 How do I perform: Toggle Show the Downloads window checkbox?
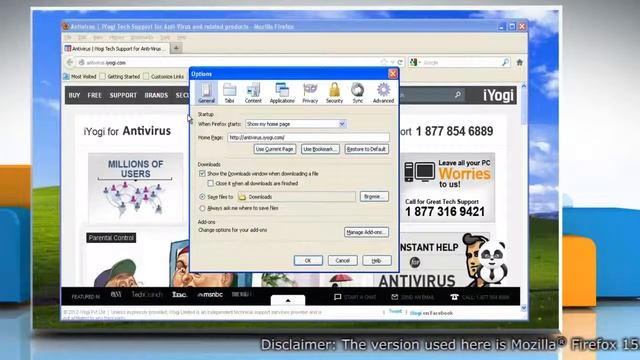coord(202,173)
